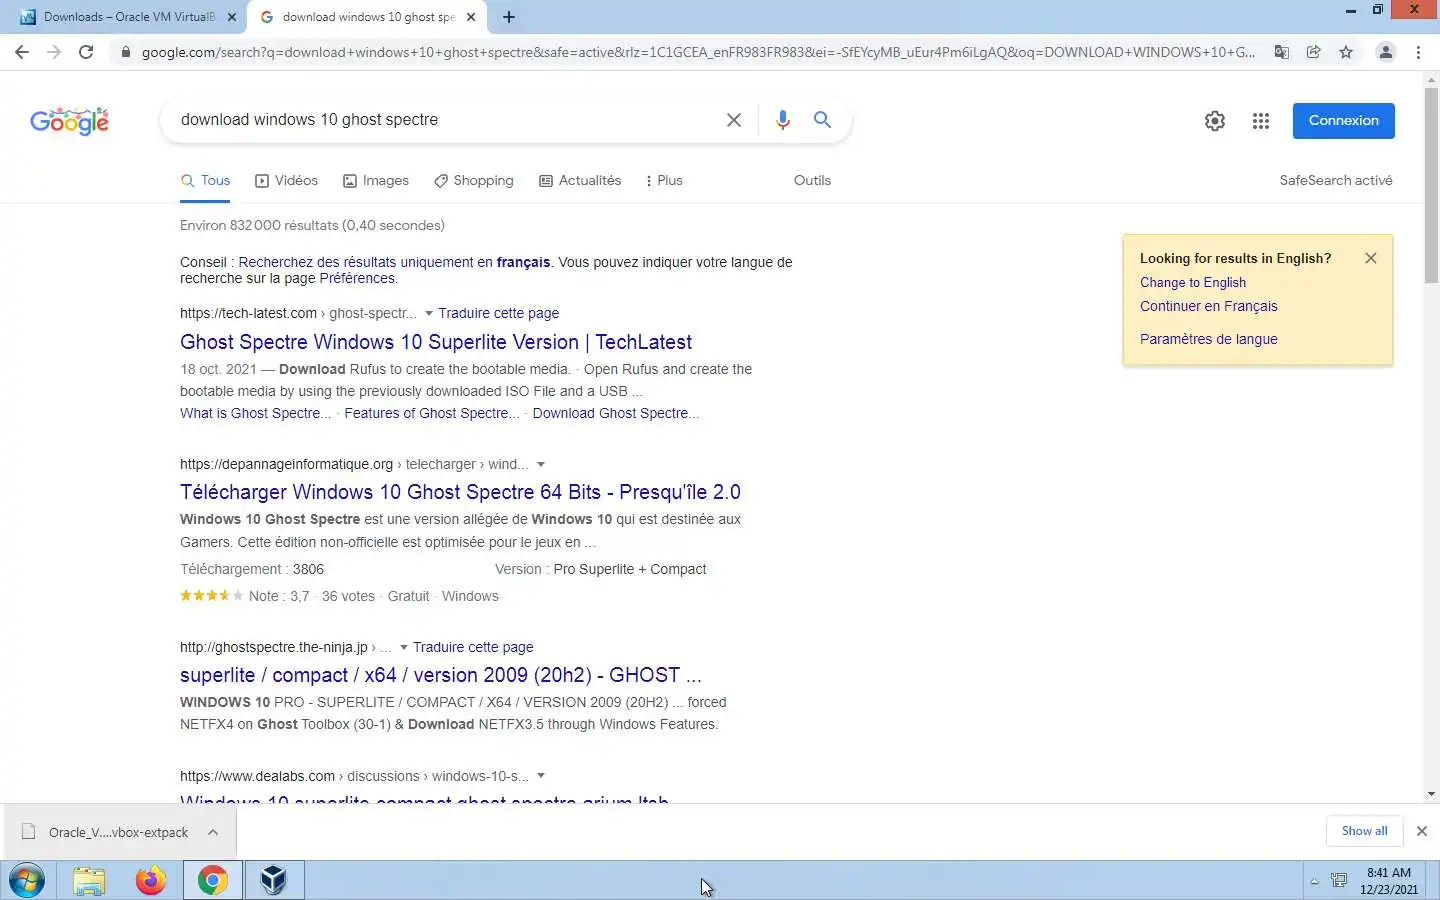Choose Change to English

1193,283
